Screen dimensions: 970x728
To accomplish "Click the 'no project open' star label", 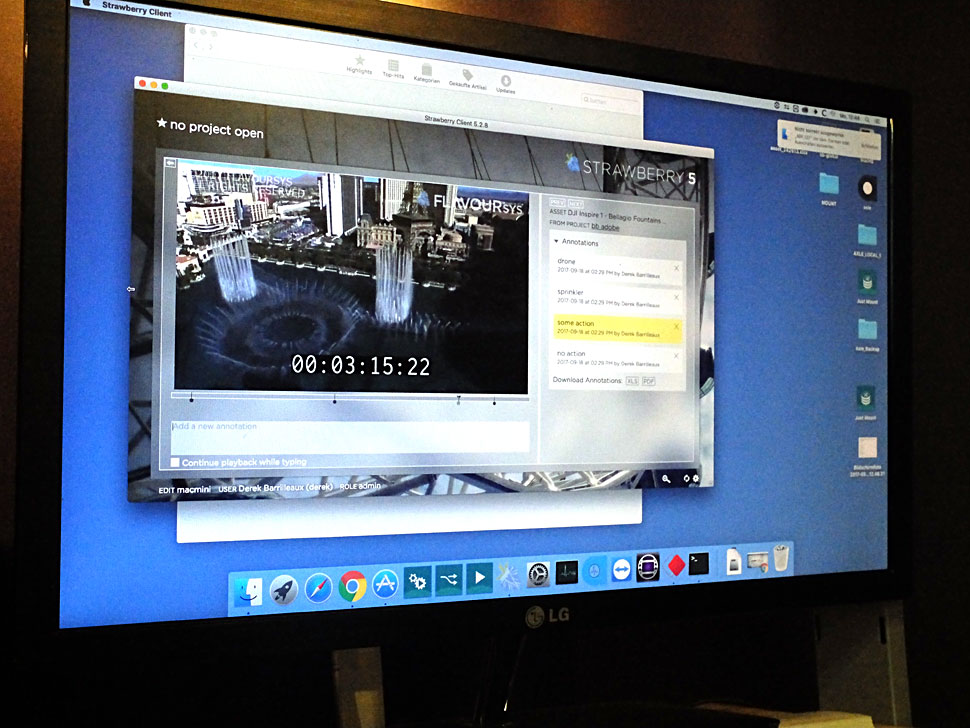I will (210, 127).
